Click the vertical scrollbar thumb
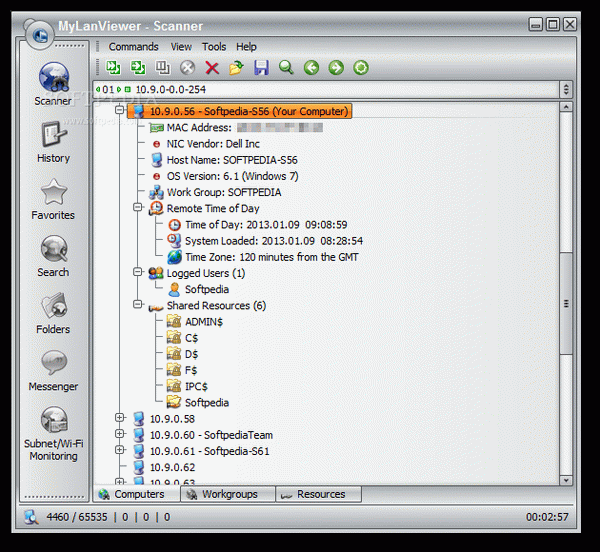This screenshot has height=552, width=600. pyautogui.click(x=566, y=303)
